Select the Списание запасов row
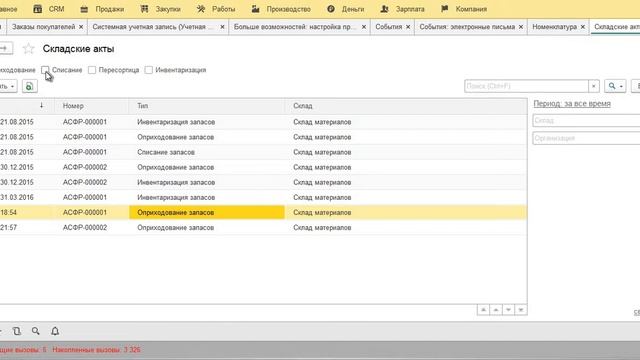The width and height of the screenshot is (640, 360). (263, 152)
